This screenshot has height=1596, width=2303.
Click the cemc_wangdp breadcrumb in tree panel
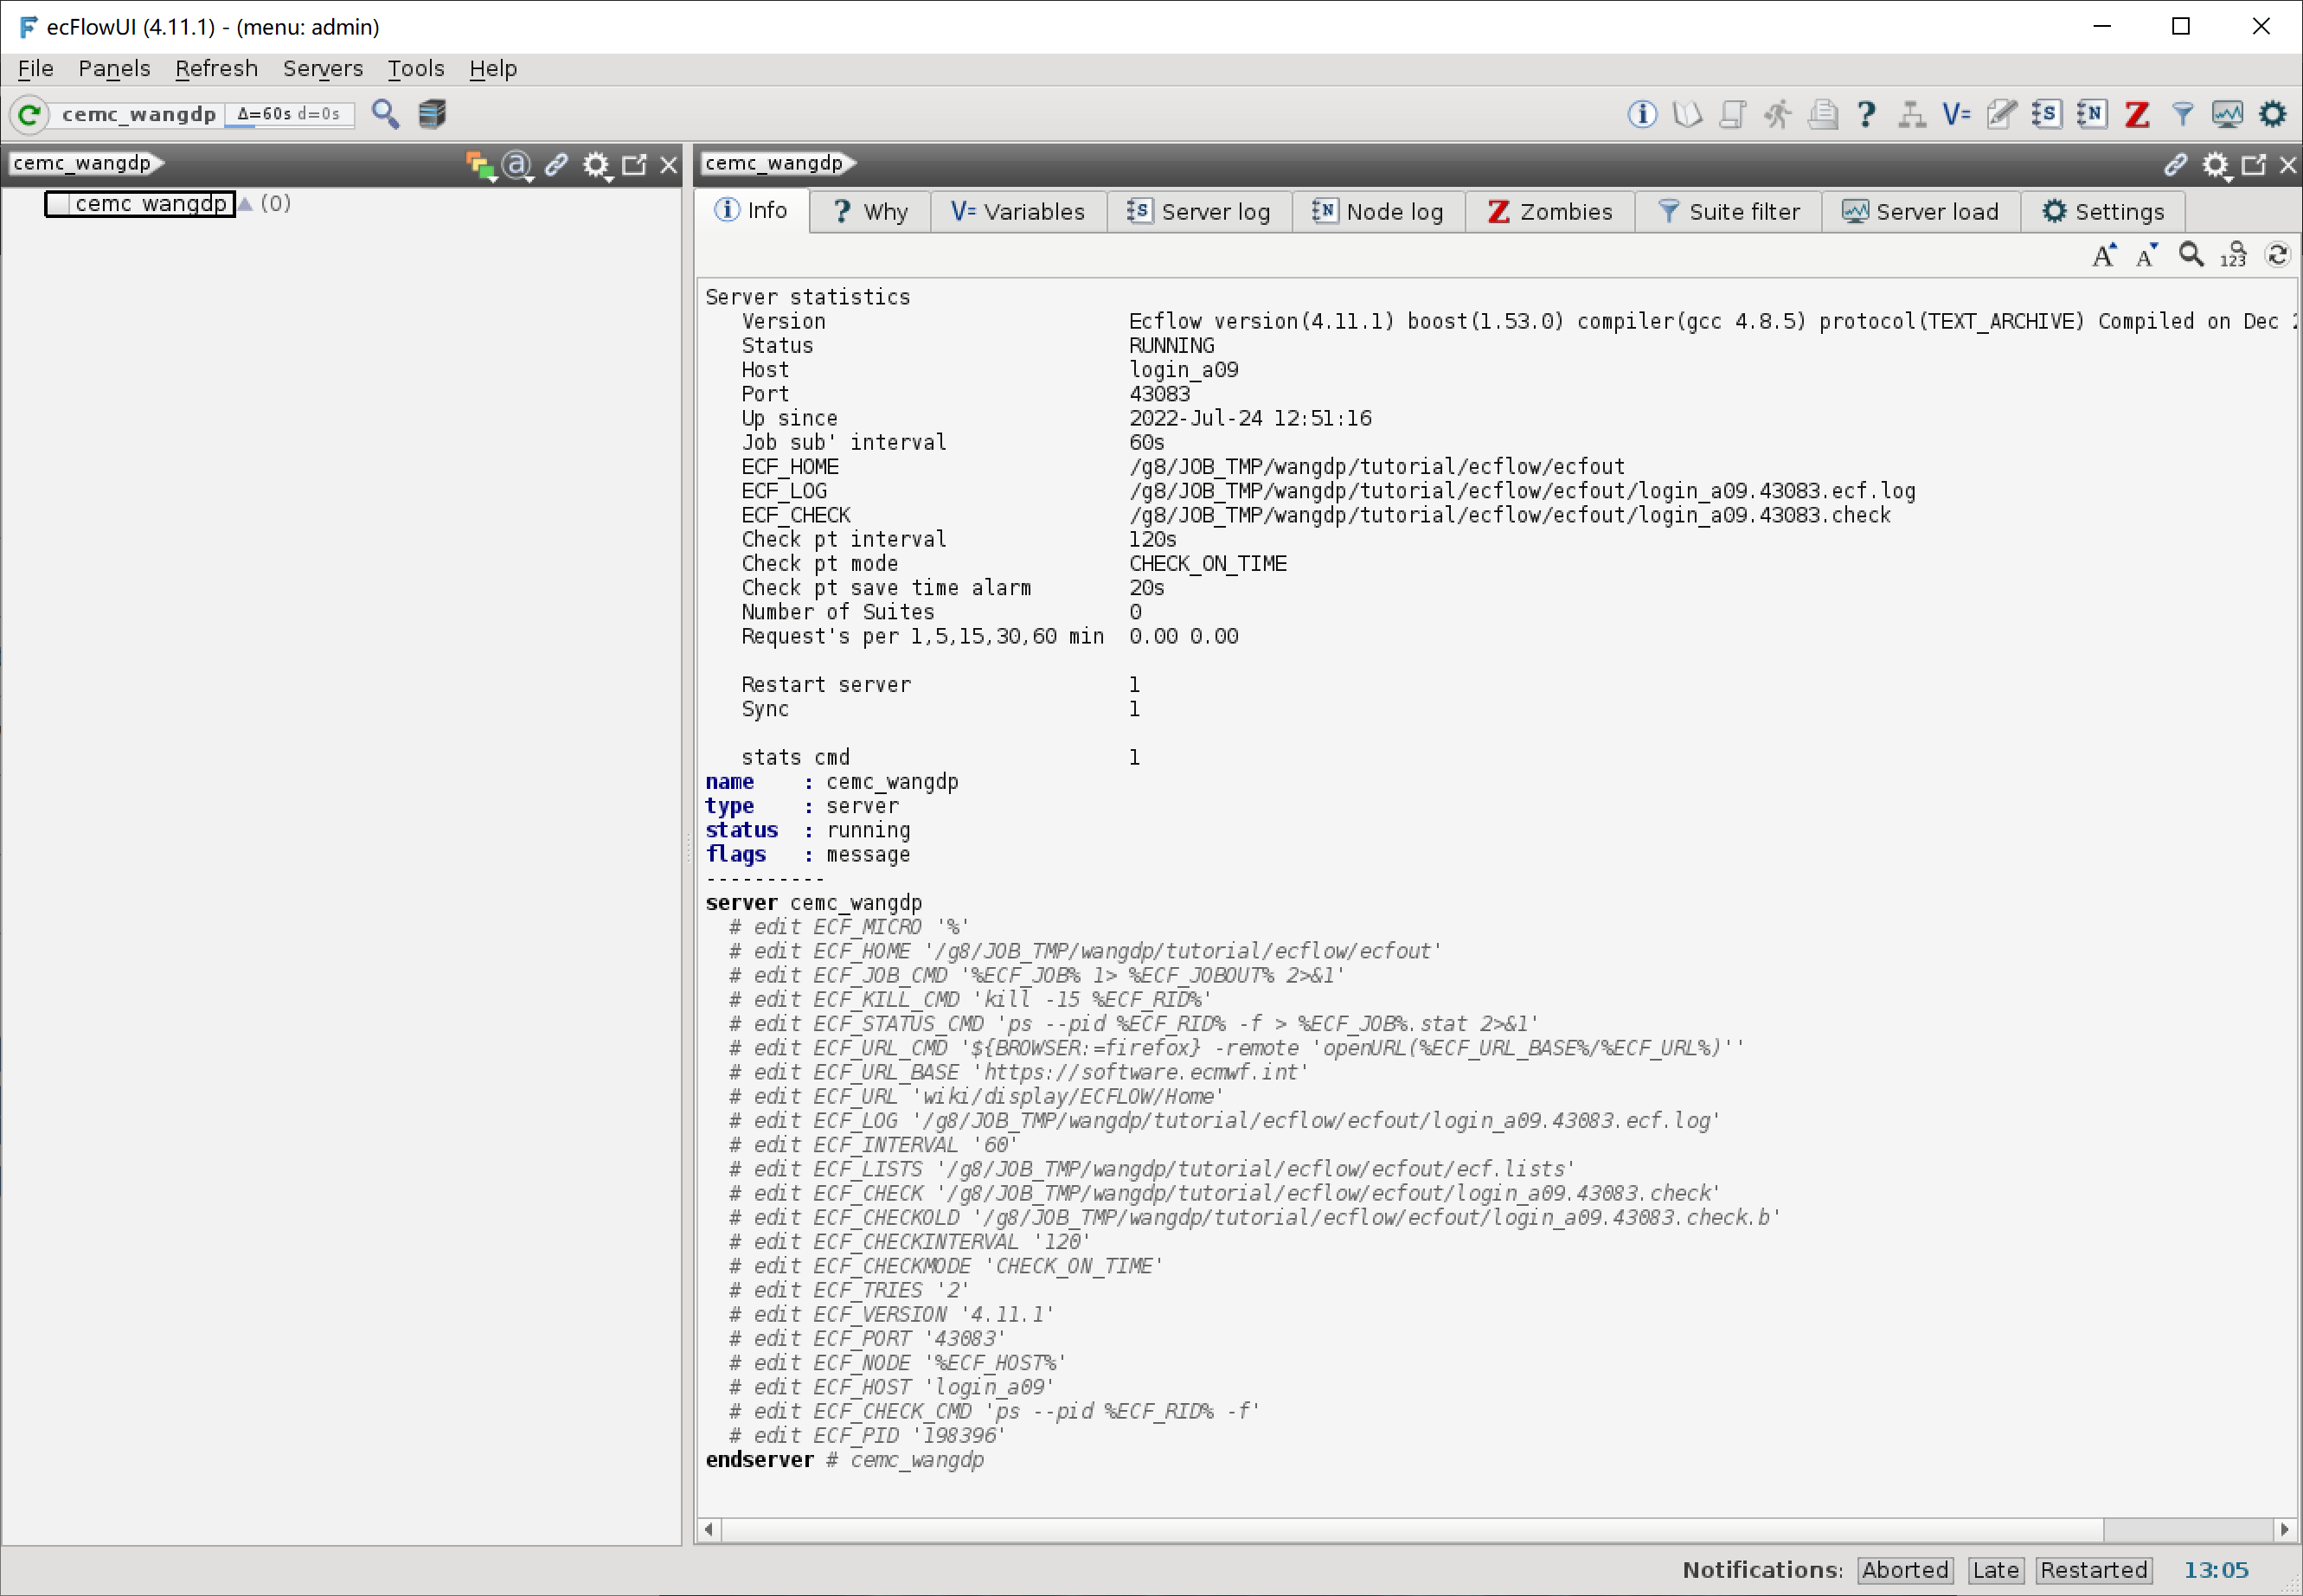click(x=84, y=163)
